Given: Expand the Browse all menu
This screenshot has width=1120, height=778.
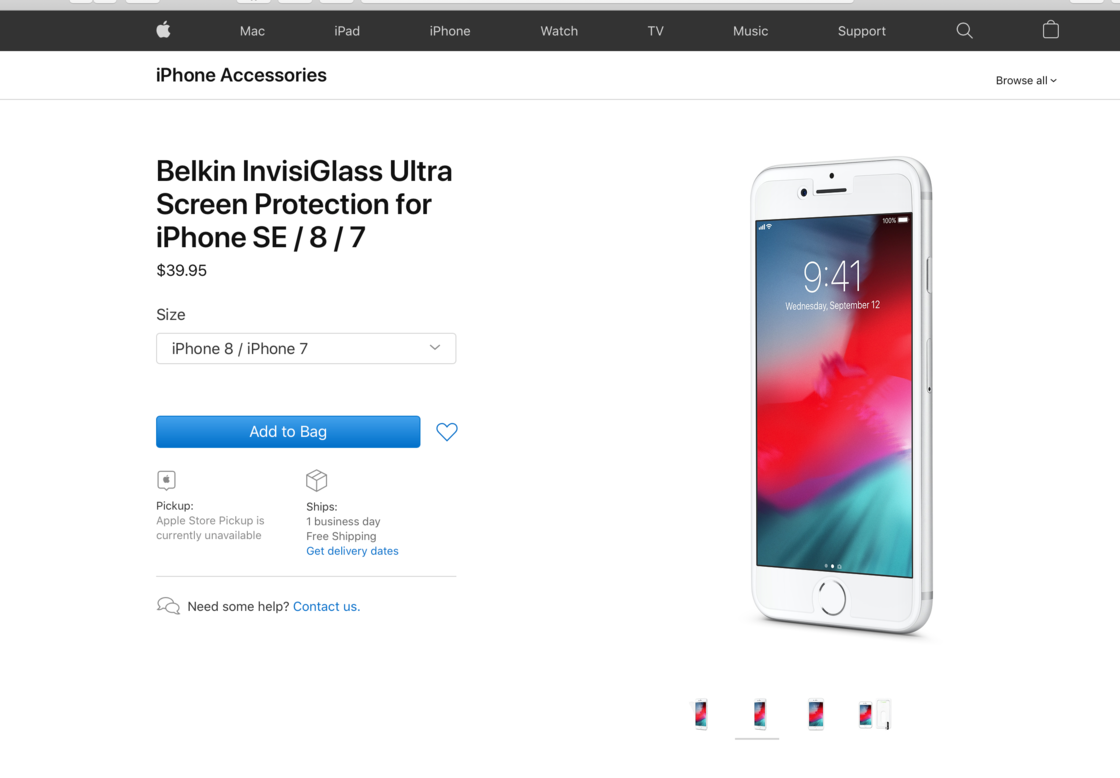Looking at the screenshot, I should (x=1026, y=81).
